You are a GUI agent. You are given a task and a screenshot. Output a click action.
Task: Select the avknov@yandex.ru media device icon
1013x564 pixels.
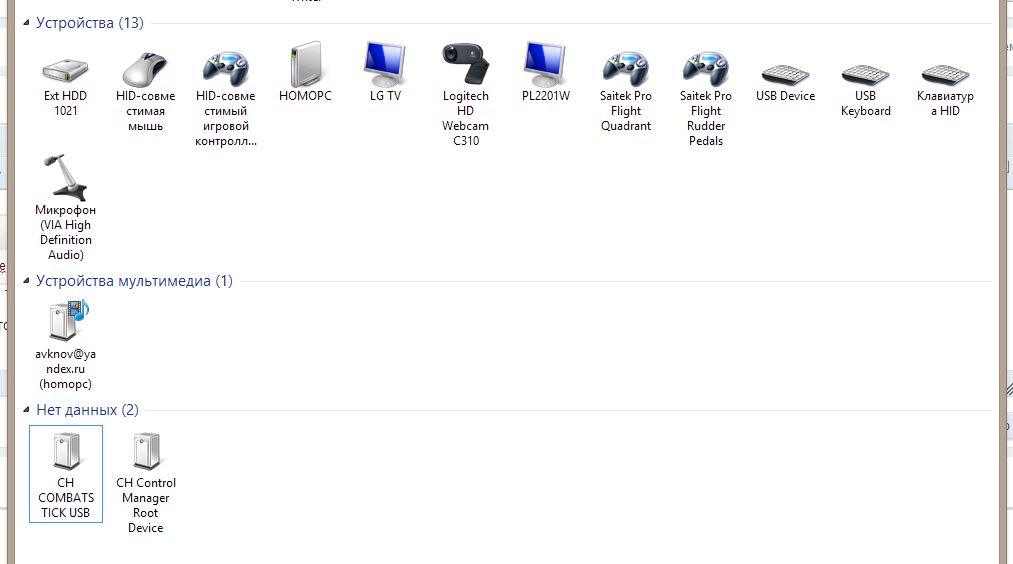pos(68,320)
